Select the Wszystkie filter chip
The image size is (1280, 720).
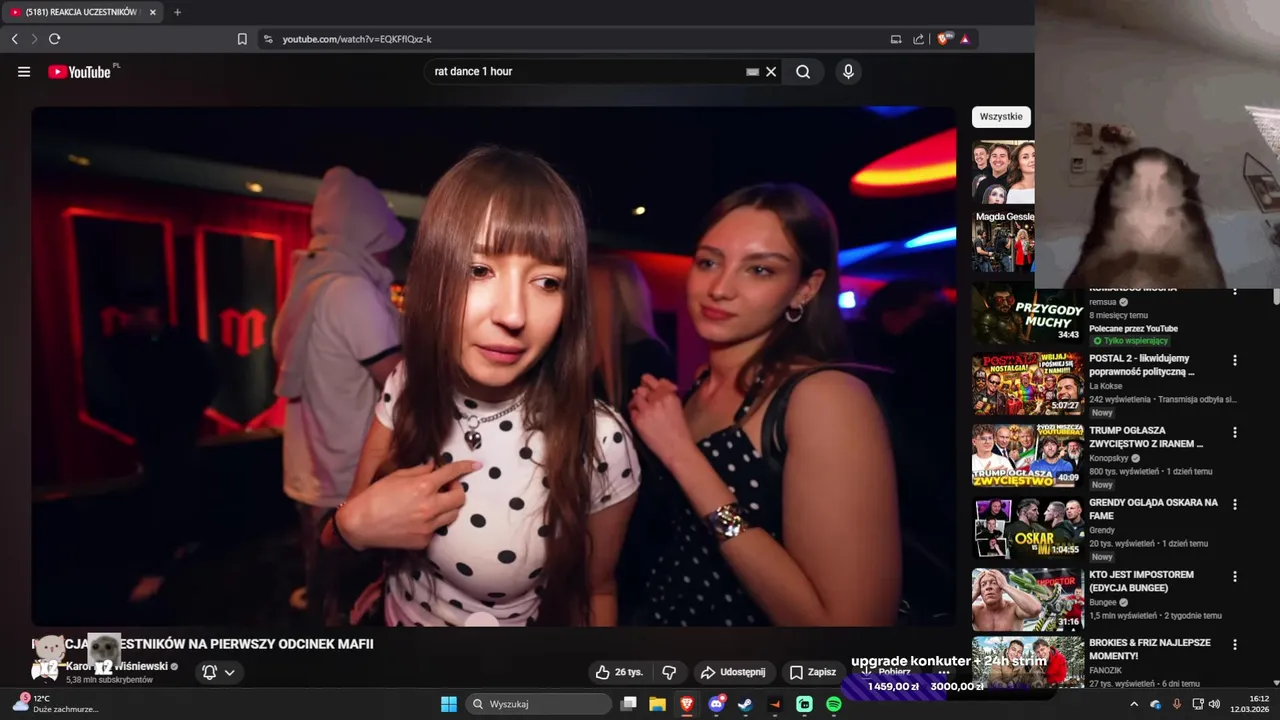[x=1001, y=117]
